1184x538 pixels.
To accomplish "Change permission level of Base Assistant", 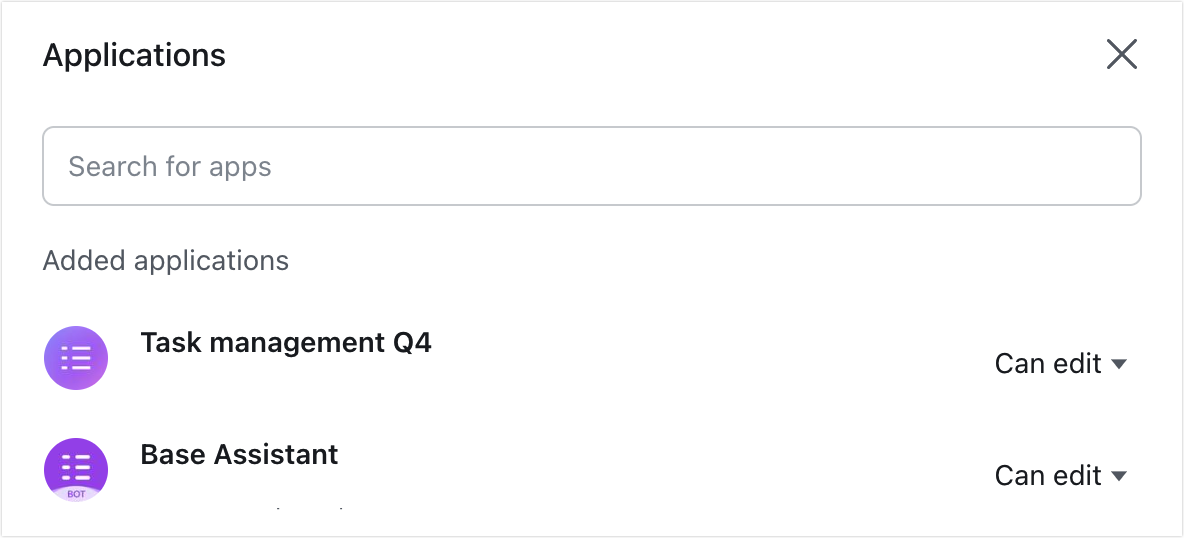I will click(1061, 475).
